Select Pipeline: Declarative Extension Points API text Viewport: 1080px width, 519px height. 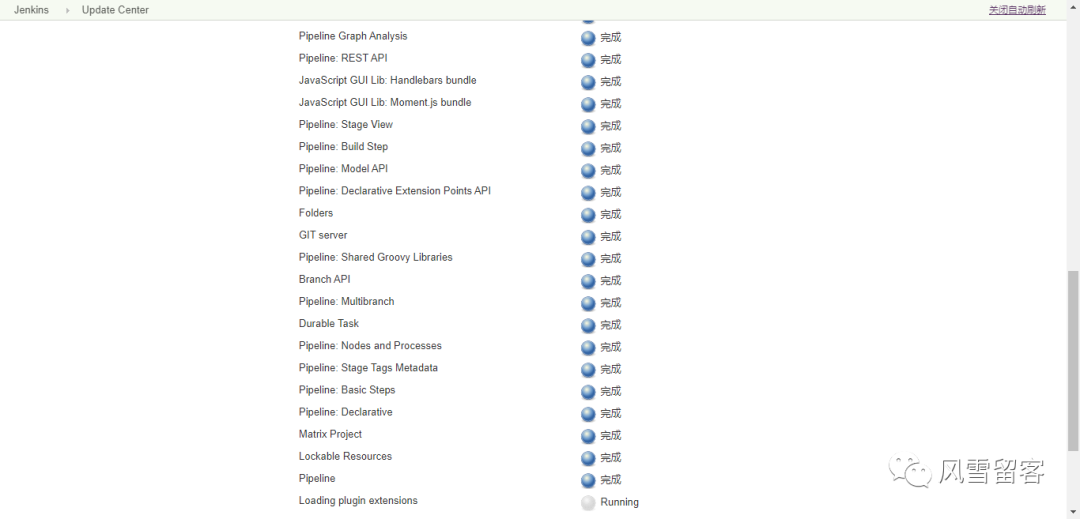[x=395, y=191]
